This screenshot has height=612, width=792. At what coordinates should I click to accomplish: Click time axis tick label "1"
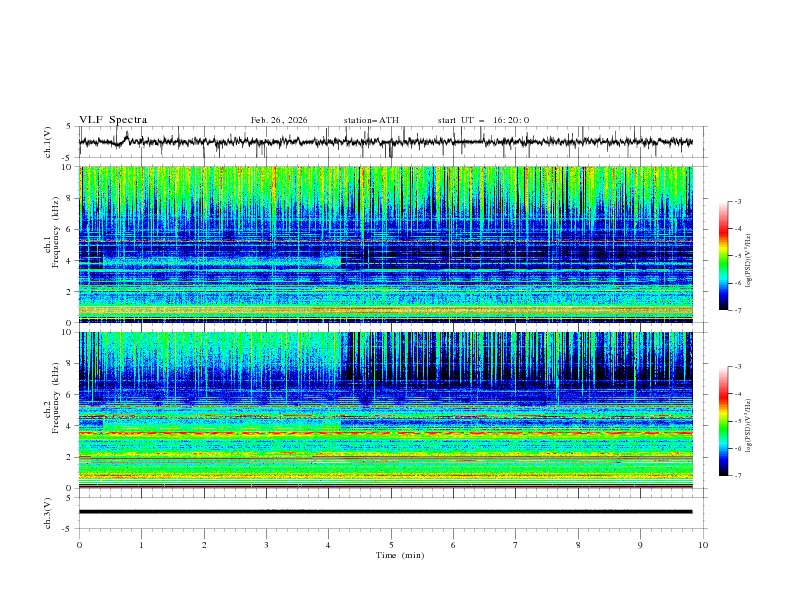point(141,545)
